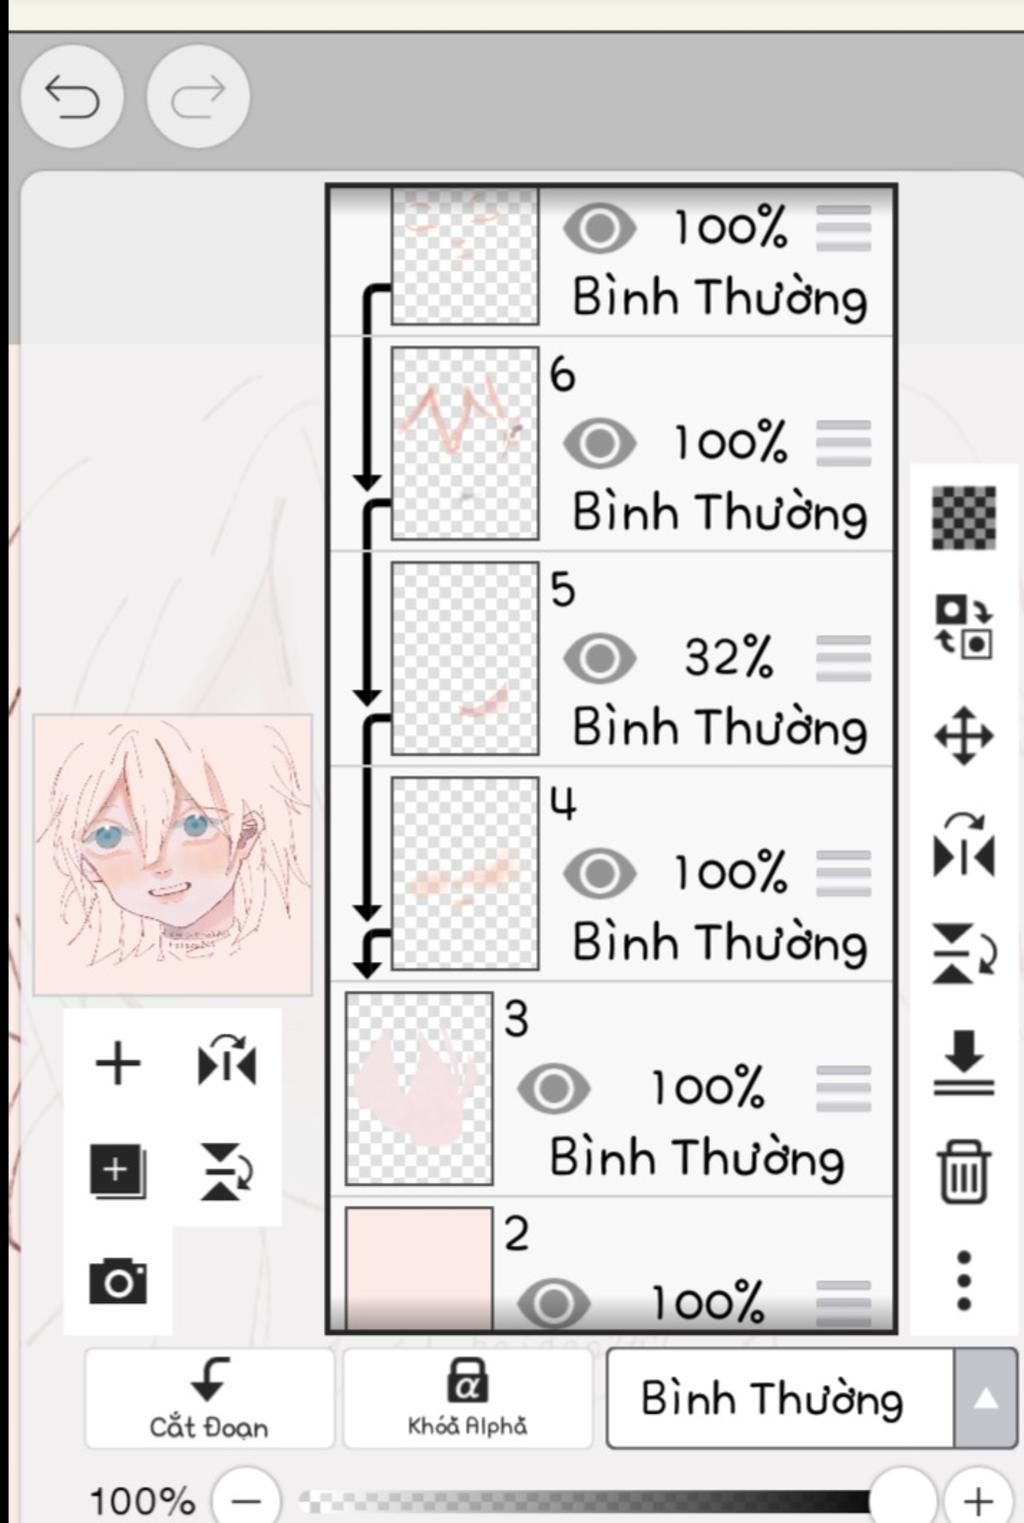The image size is (1024, 1523).
Task: Click the add new layer plus icon
Action: (x=118, y=1063)
